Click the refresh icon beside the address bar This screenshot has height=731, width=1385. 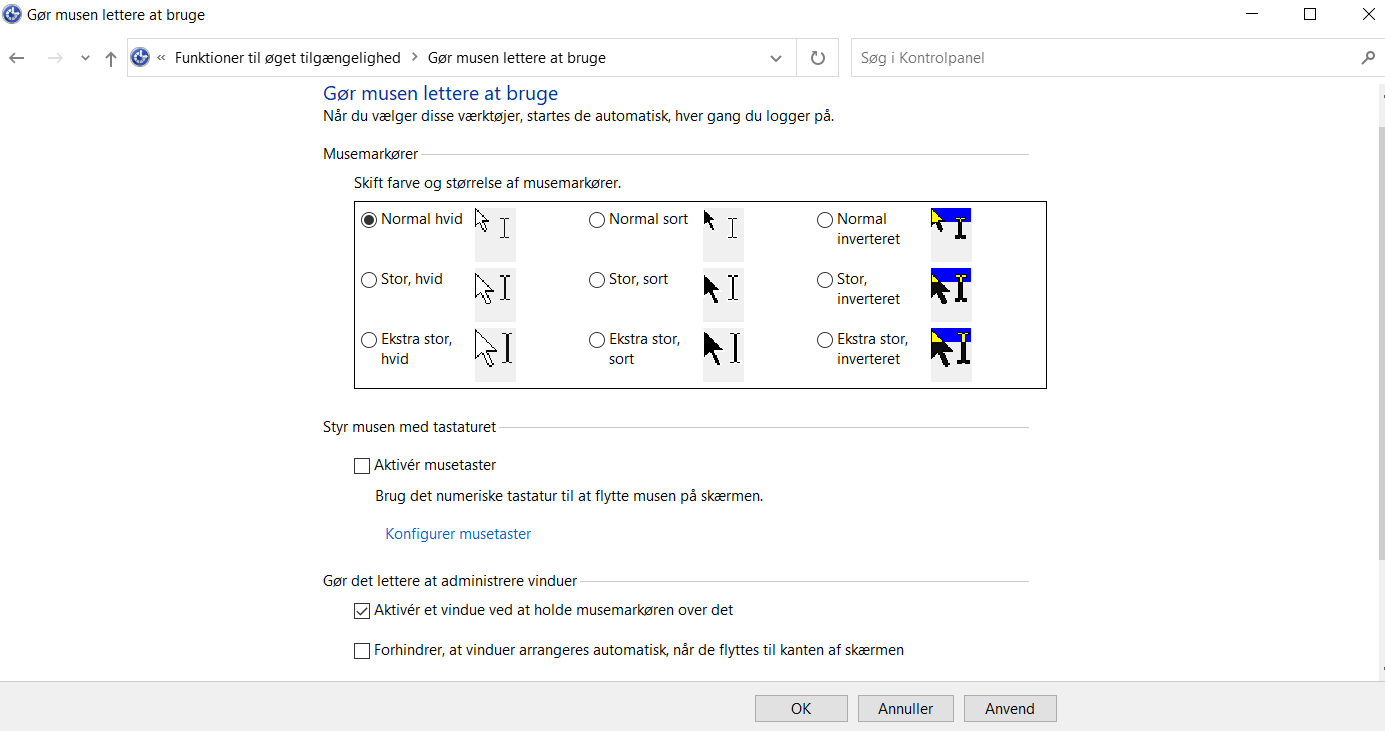point(818,58)
